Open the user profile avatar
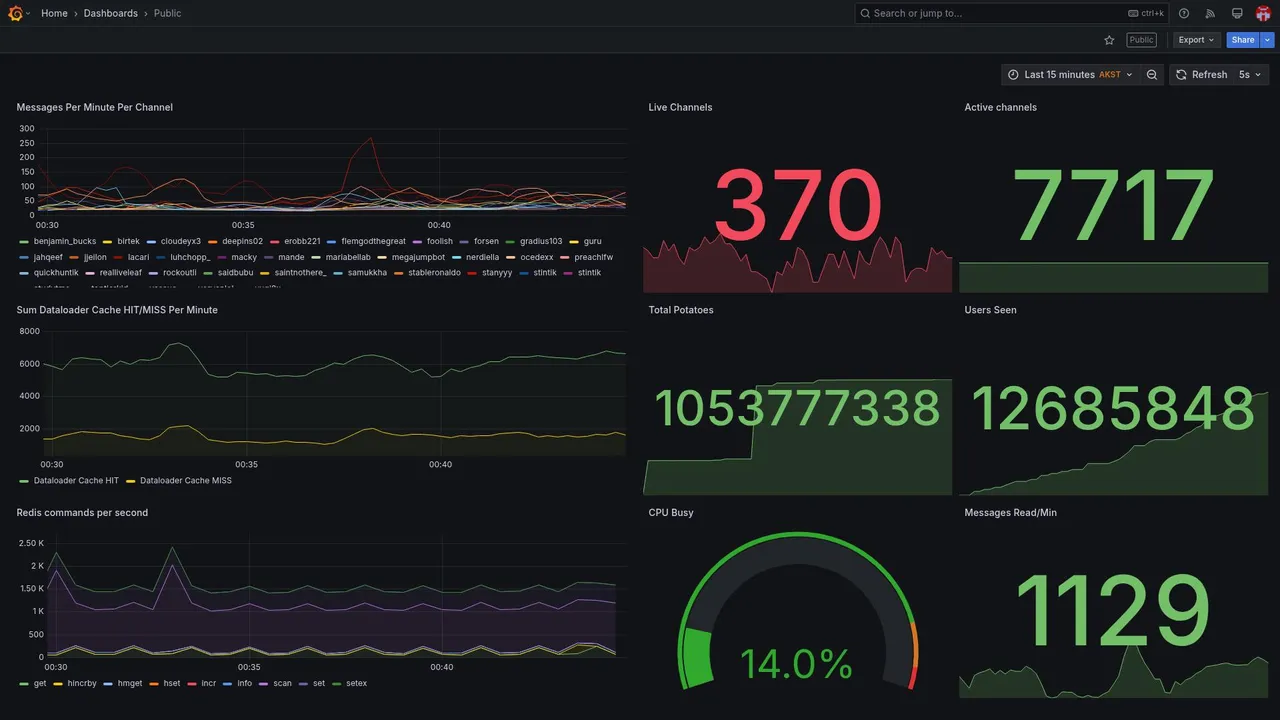Image resolution: width=1280 pixels, height=720 pixels. (x=1263, y=13)
